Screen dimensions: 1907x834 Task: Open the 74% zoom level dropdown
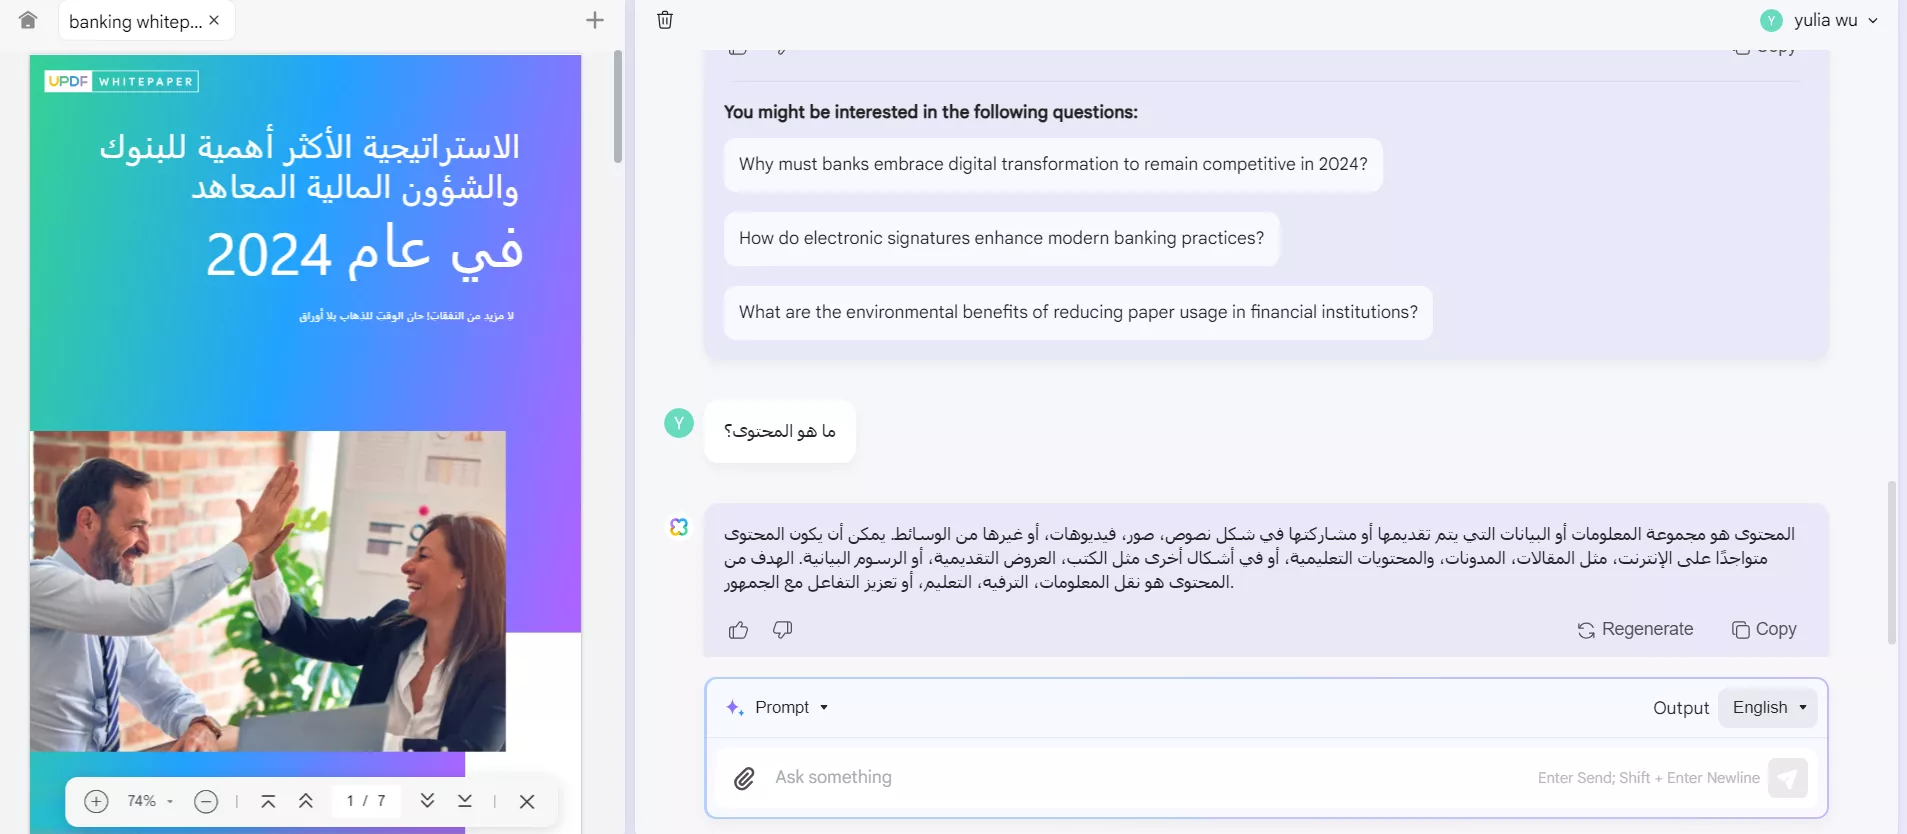coord(150,801)
